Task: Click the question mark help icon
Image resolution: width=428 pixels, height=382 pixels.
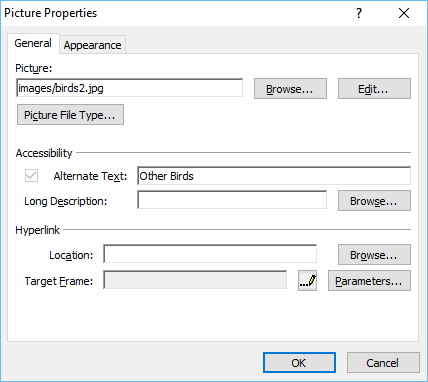Action: click(359, 13)
